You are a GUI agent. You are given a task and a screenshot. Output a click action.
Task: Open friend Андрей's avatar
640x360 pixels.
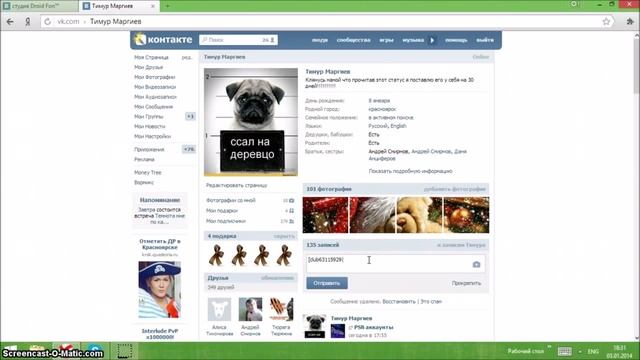[250, 309]
